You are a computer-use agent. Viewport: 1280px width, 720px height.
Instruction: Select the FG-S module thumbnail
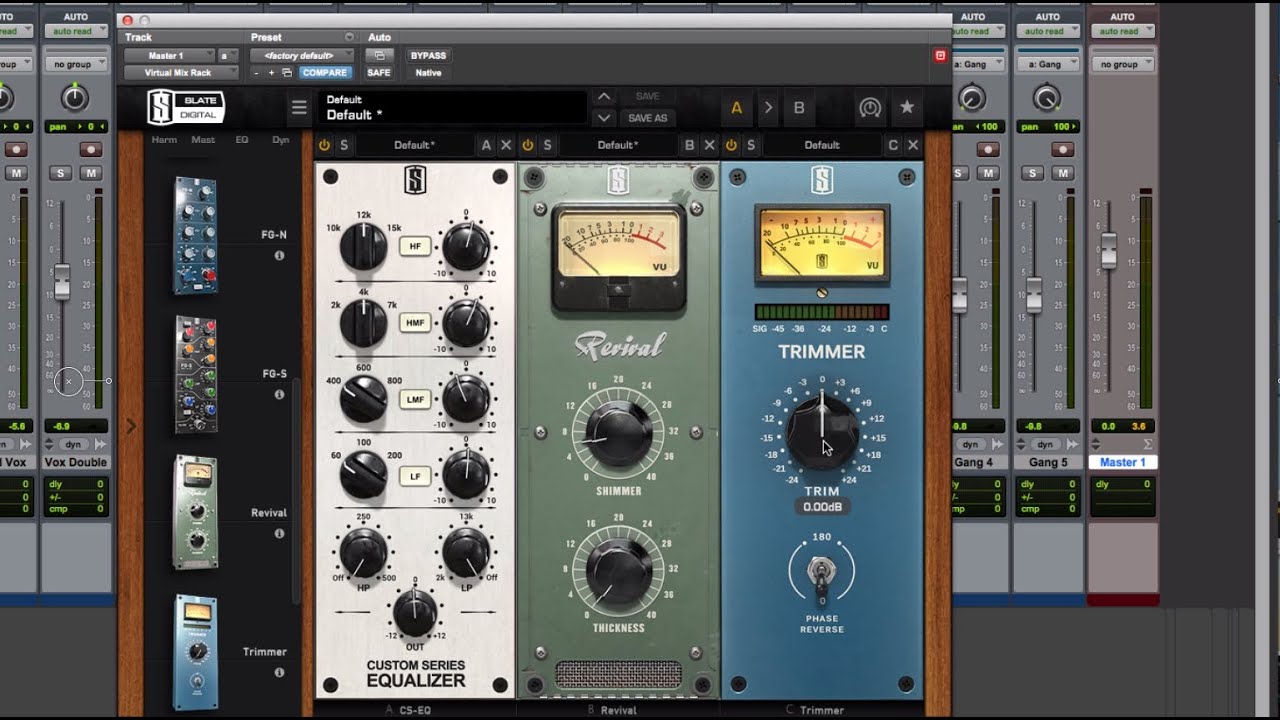(195, 374)
